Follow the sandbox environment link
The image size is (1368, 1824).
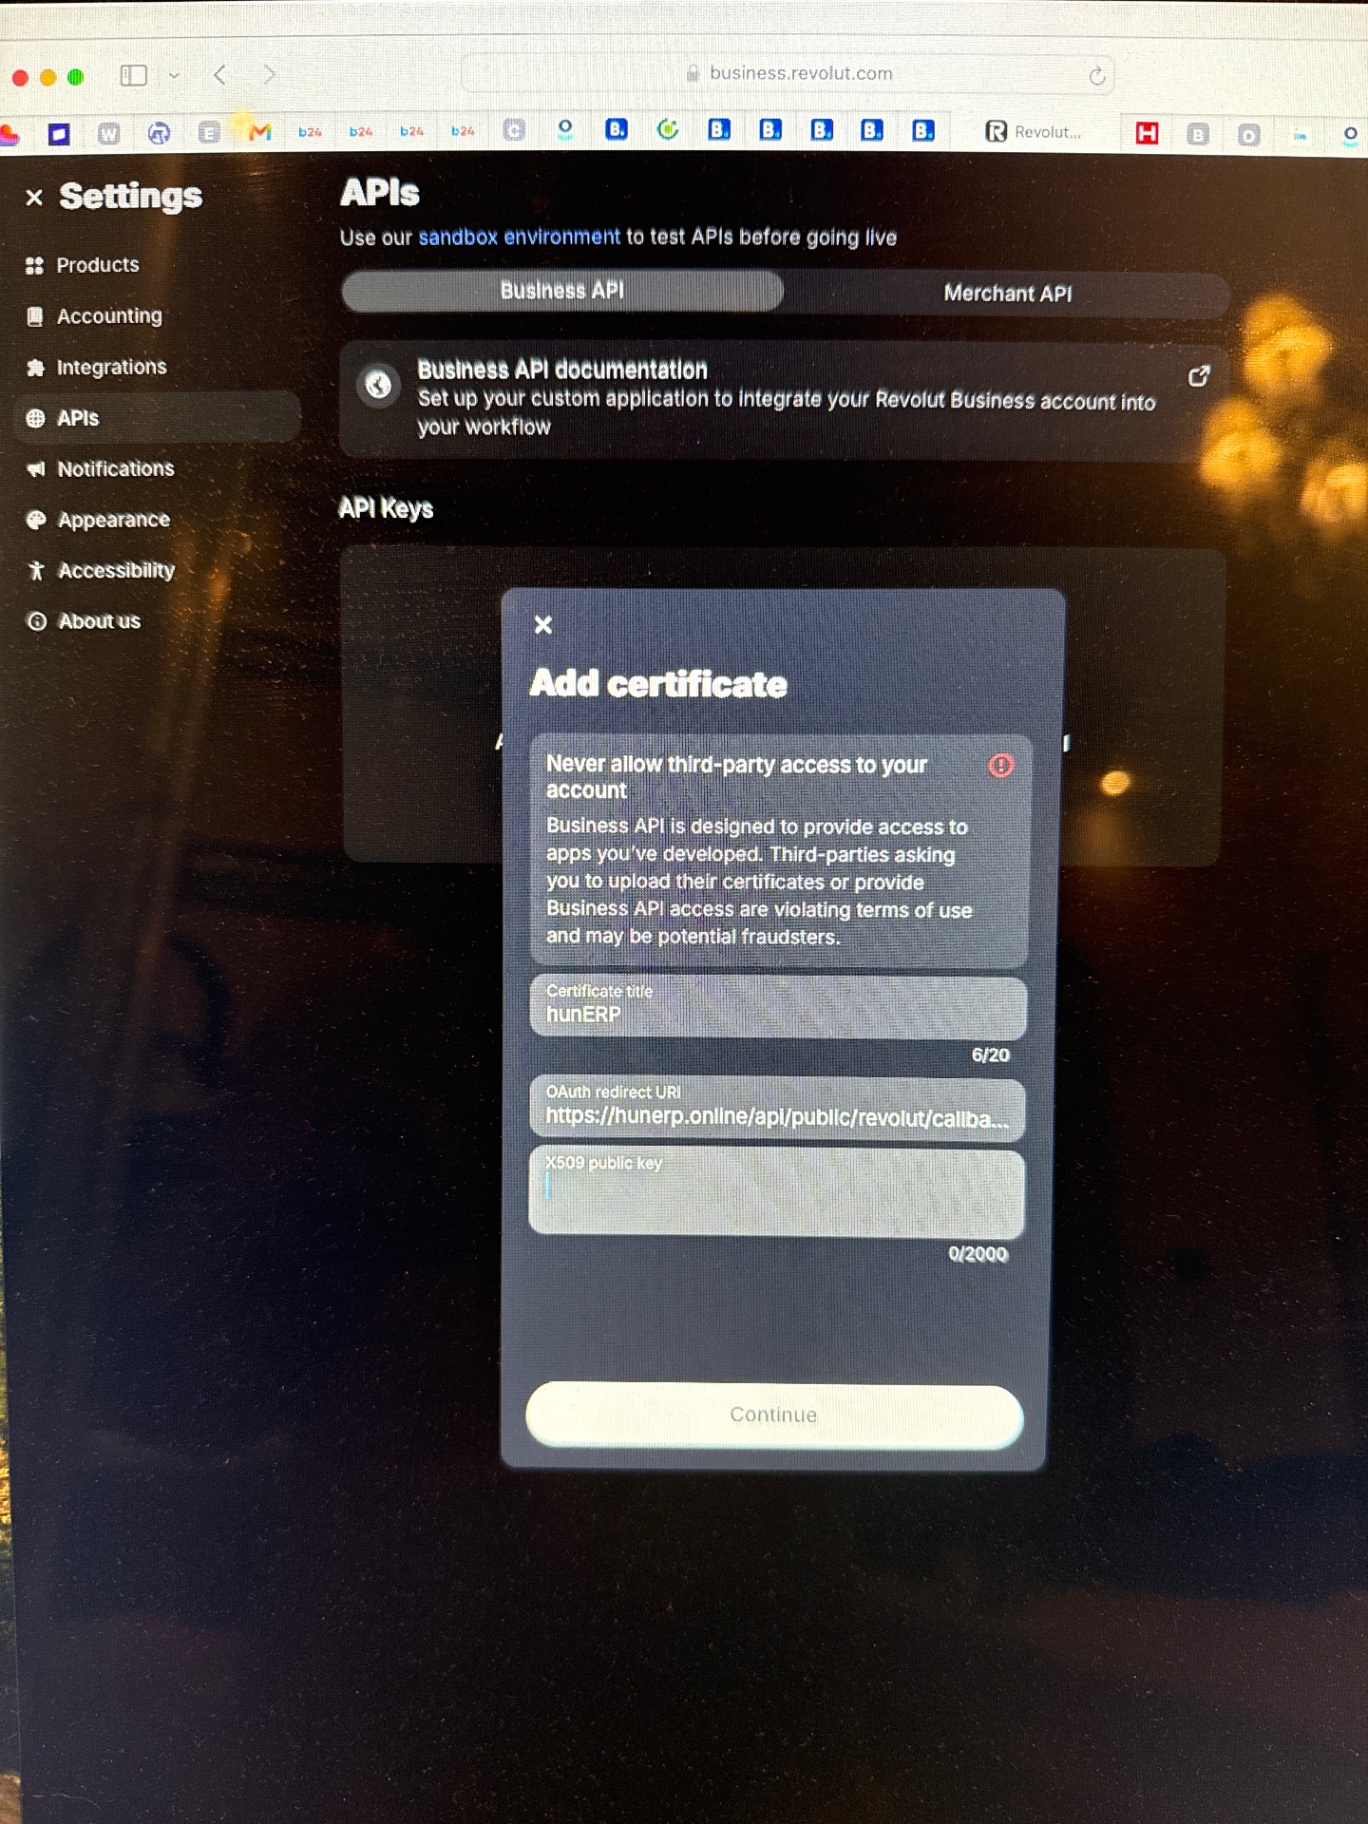pos(519,237)
